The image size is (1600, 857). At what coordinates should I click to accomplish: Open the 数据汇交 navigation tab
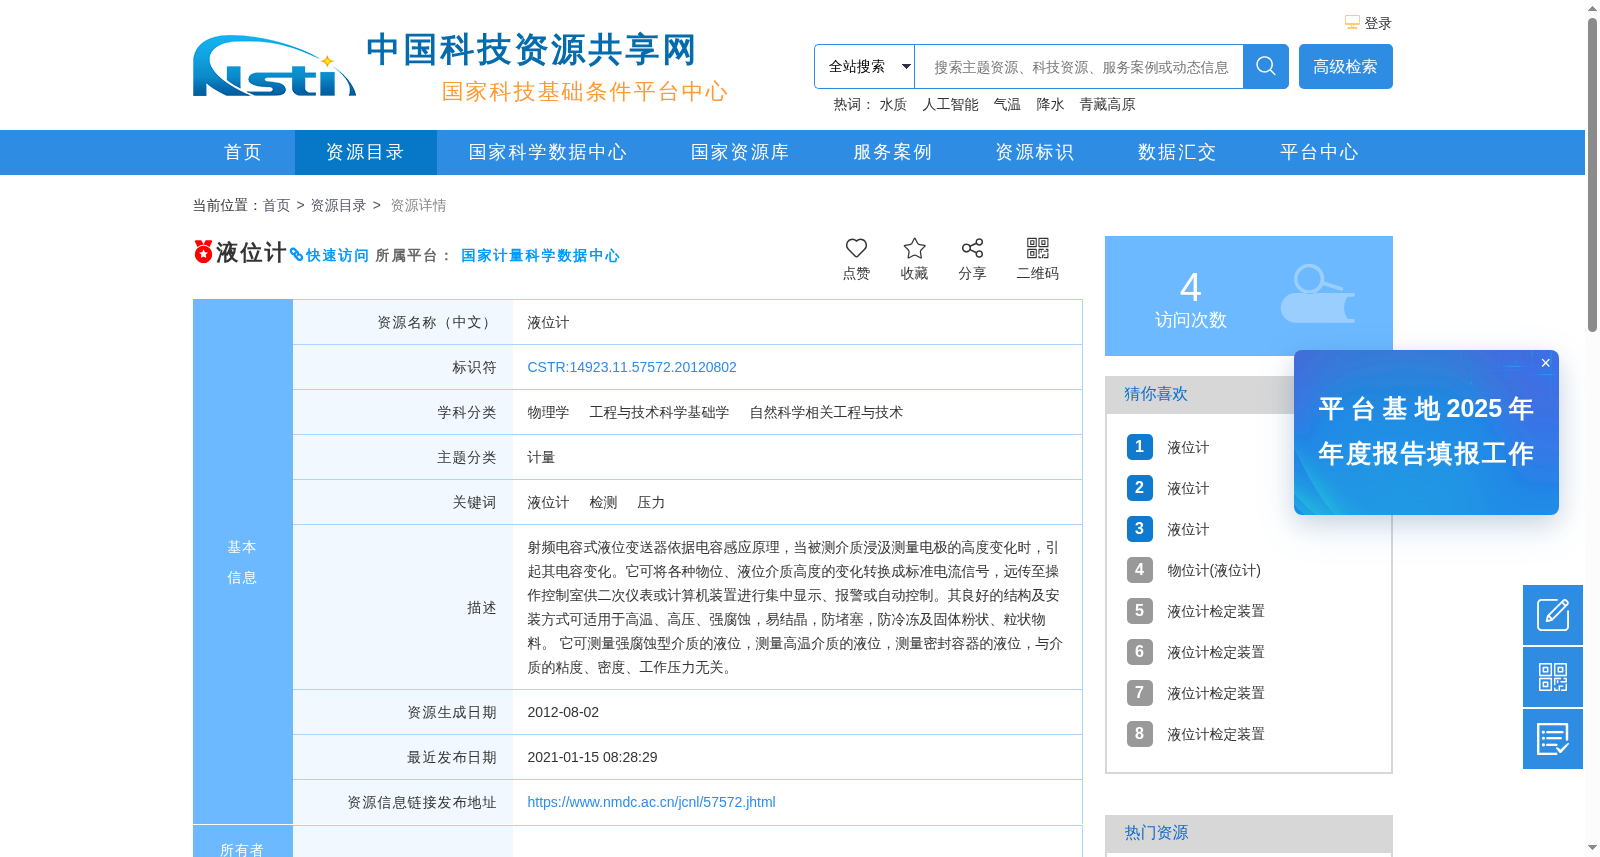click(1177, 152)
